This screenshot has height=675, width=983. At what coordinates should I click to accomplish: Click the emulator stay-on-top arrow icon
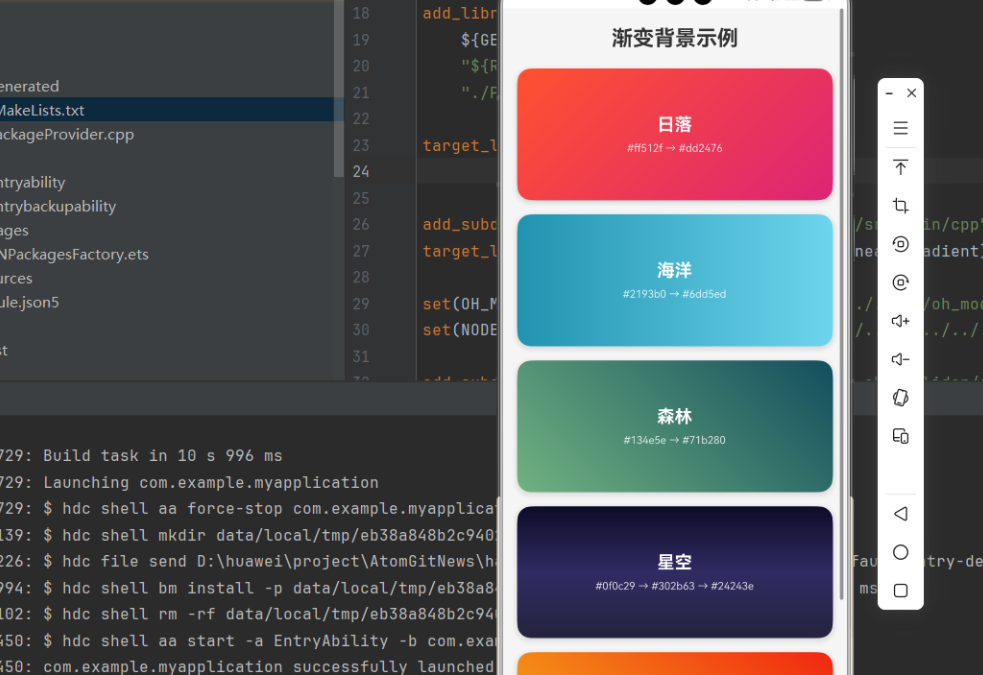(x=900, y=167)
